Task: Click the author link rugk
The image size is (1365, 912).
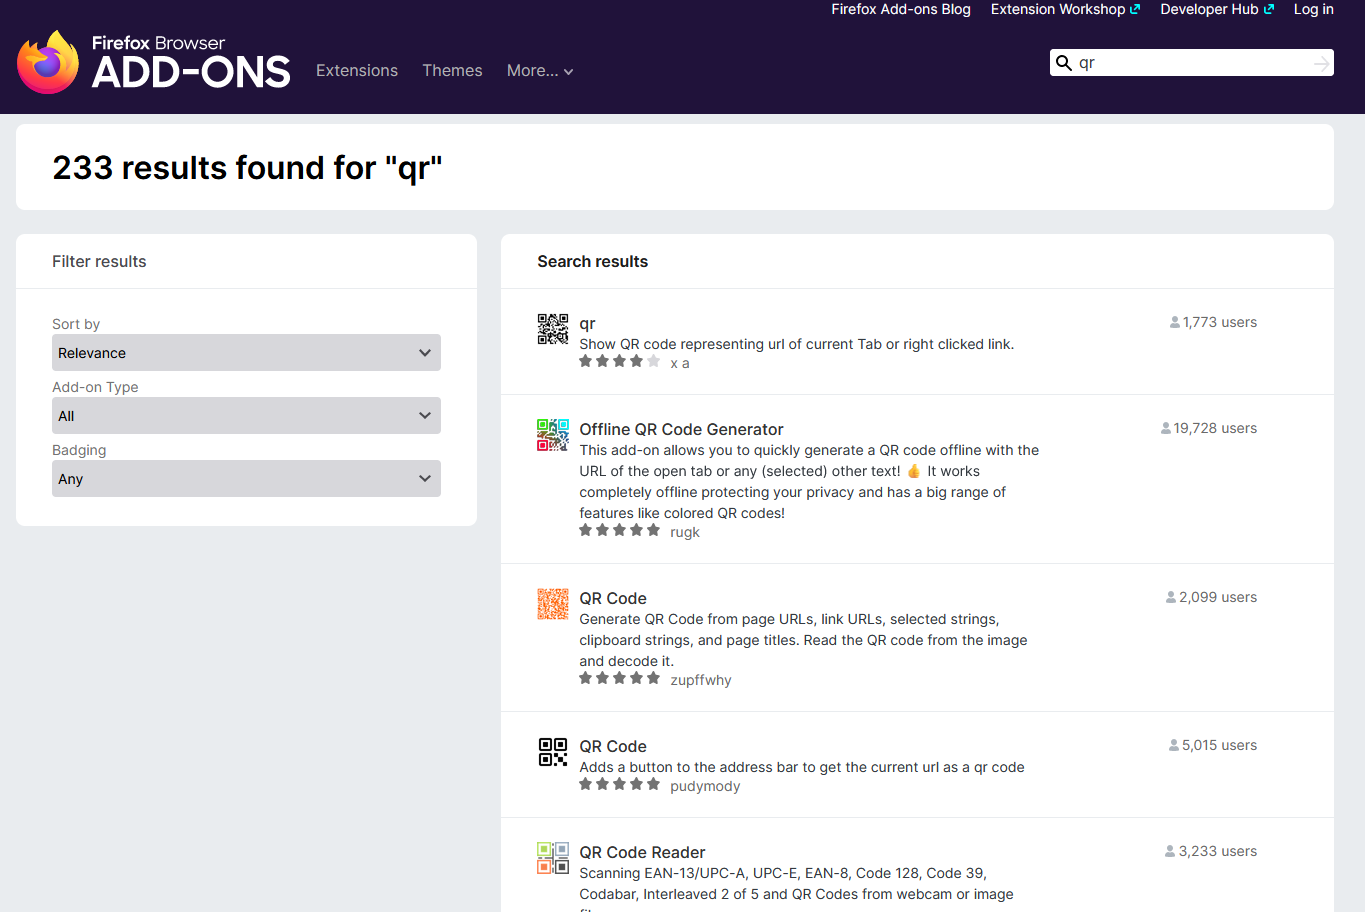Action: coord(684,531)
